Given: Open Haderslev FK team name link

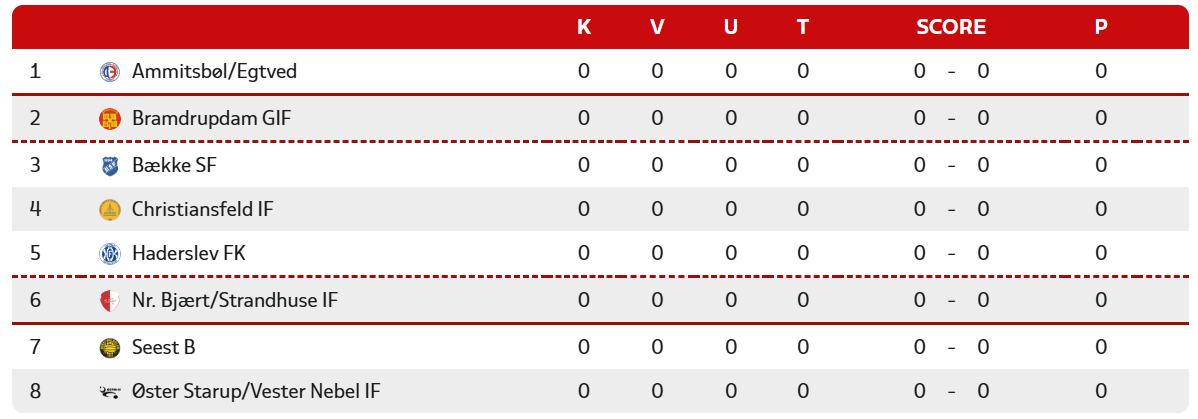Looking at the screenshot, I should pos(189,254).
